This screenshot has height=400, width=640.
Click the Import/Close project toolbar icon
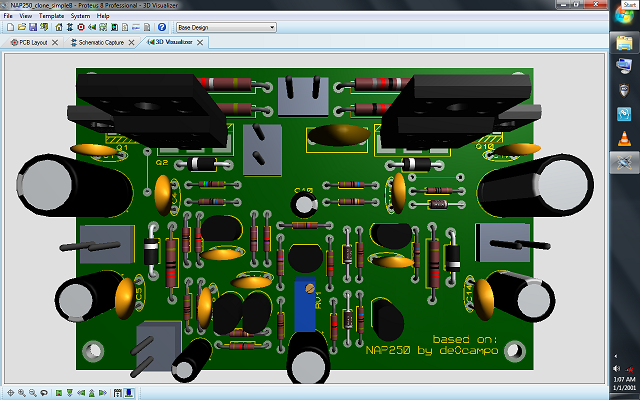pos(44,27)
